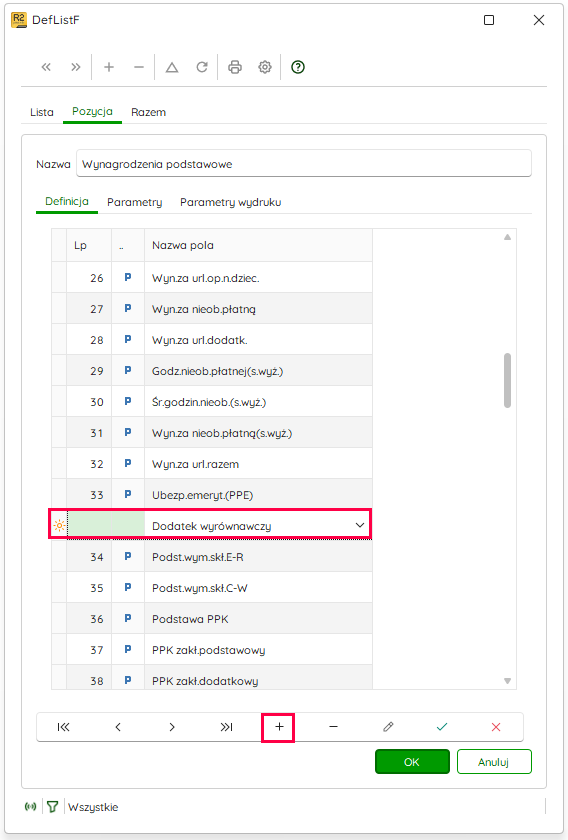Select row PPK zakł.dodatkowy

[x=212, y=678]
